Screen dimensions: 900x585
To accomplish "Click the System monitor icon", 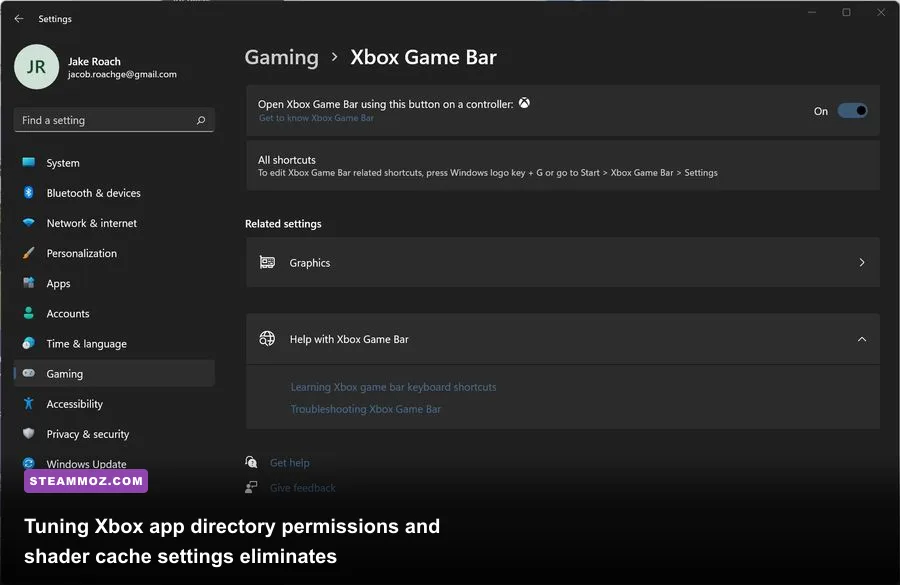I will pos(28,162).
